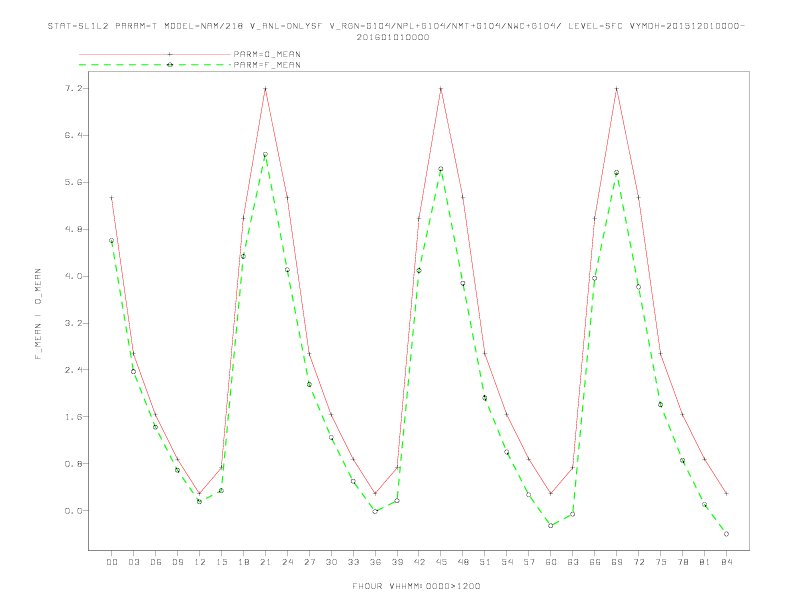Click the 21 forecast hour tick label
Screen dimensions: 792x612
[265, 562]
